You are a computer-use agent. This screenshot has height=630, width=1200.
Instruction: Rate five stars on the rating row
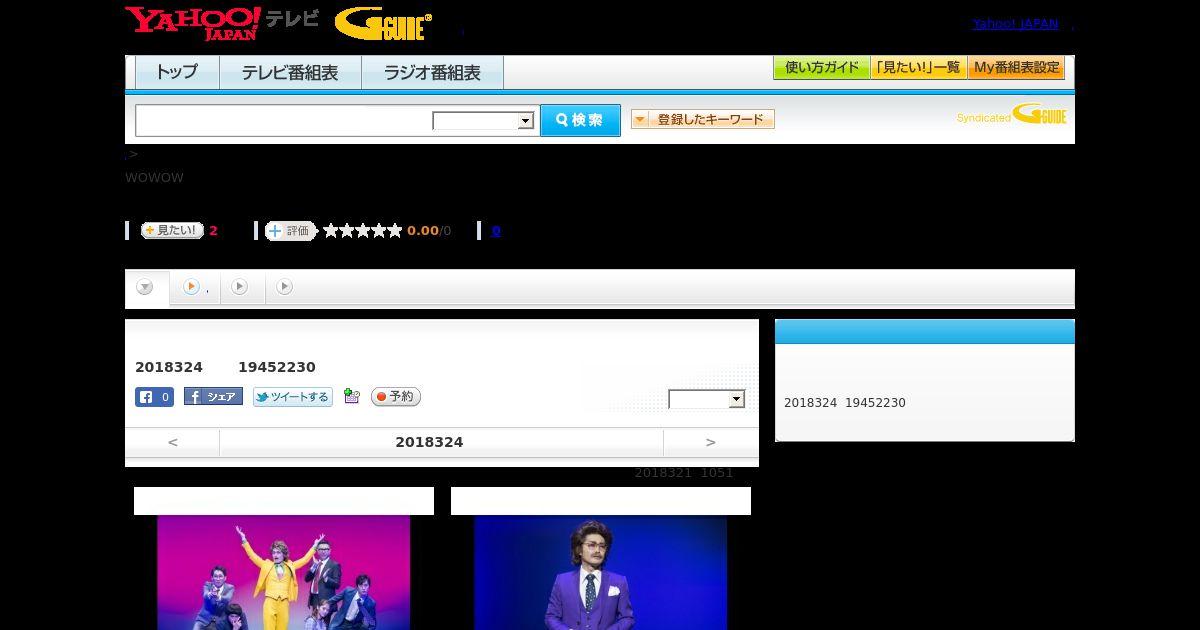click(x=395, y=231)
